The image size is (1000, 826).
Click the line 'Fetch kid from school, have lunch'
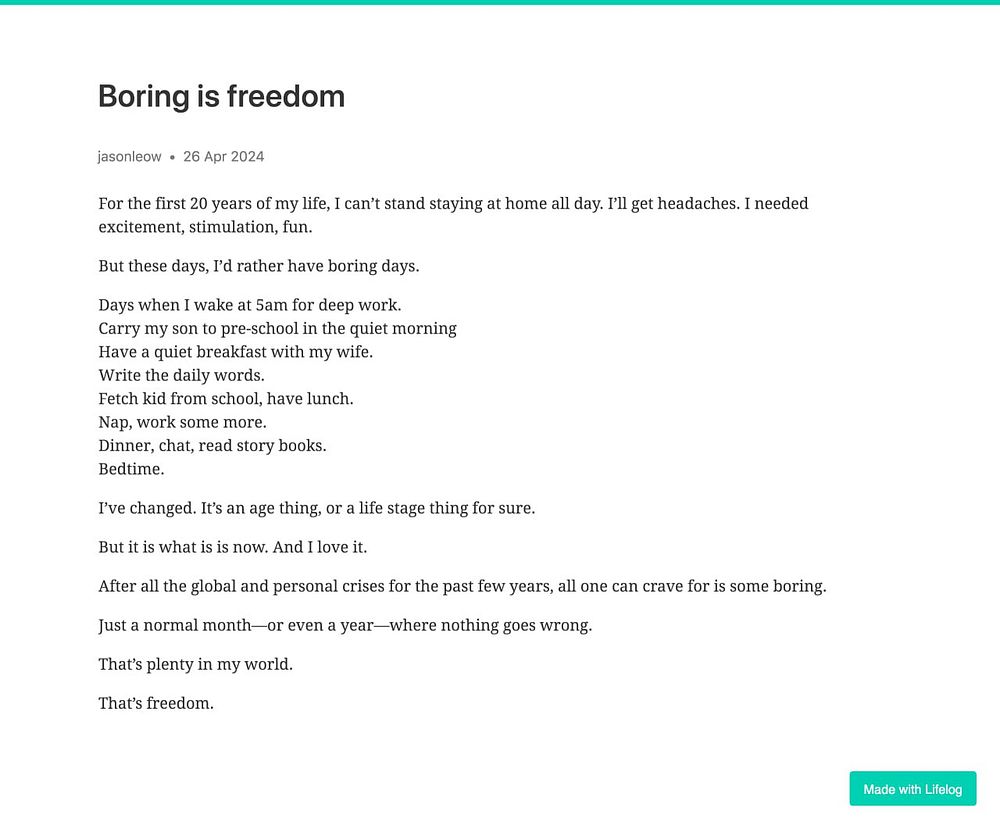point(225,399)
